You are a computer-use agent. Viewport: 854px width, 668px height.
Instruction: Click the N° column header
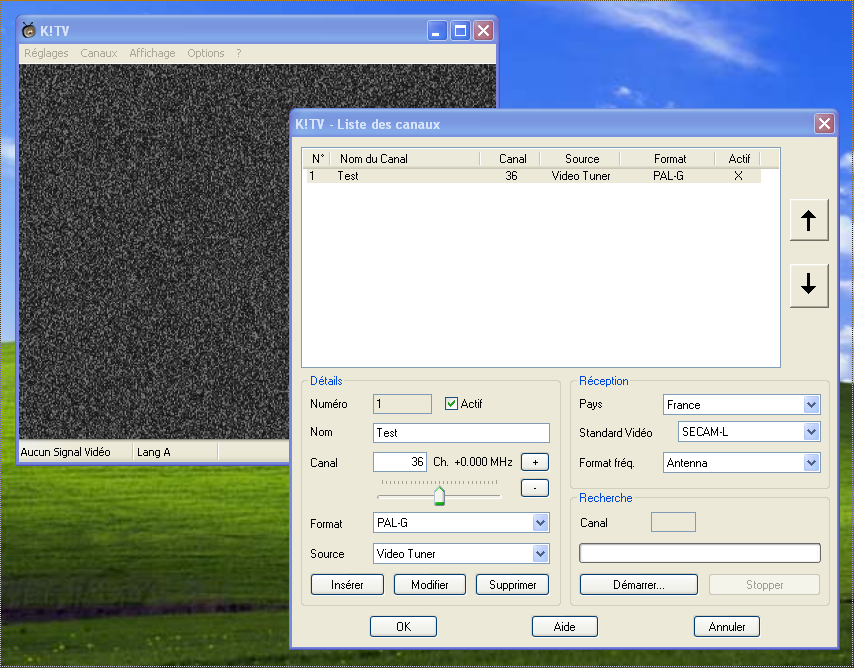[318, 159]
